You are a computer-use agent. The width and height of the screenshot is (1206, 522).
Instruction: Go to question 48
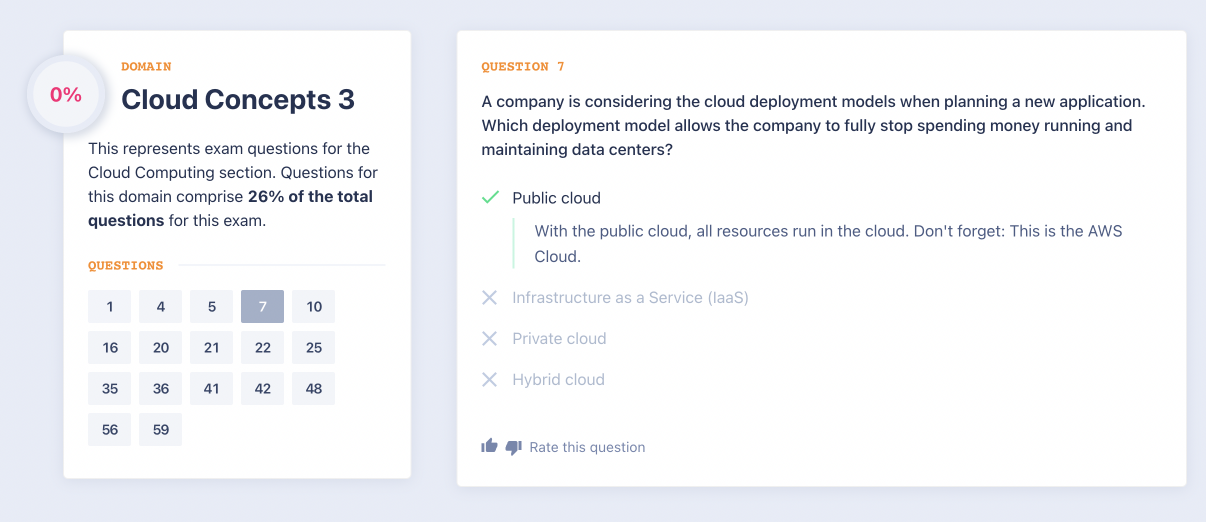(314, 389)
